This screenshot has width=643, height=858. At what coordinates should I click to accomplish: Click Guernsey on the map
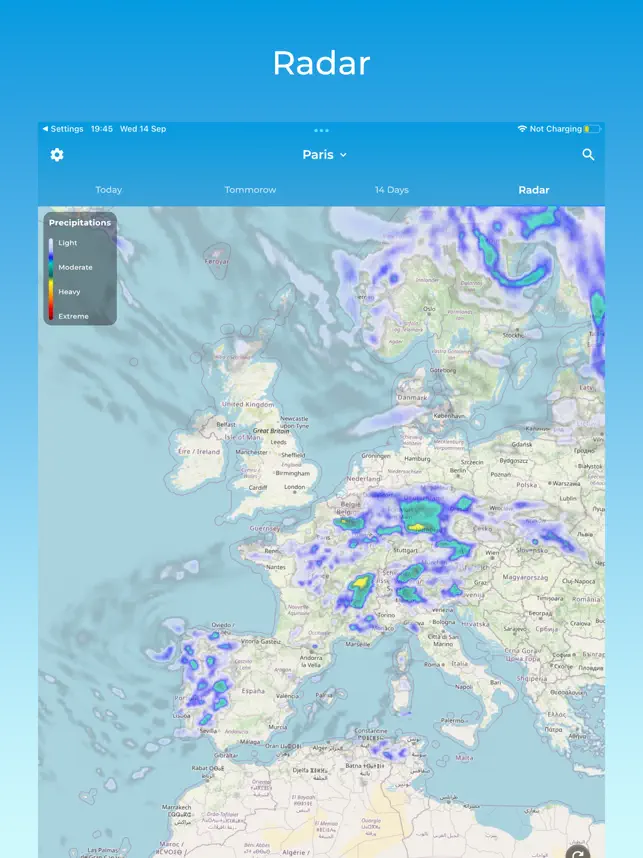point(265,529)
